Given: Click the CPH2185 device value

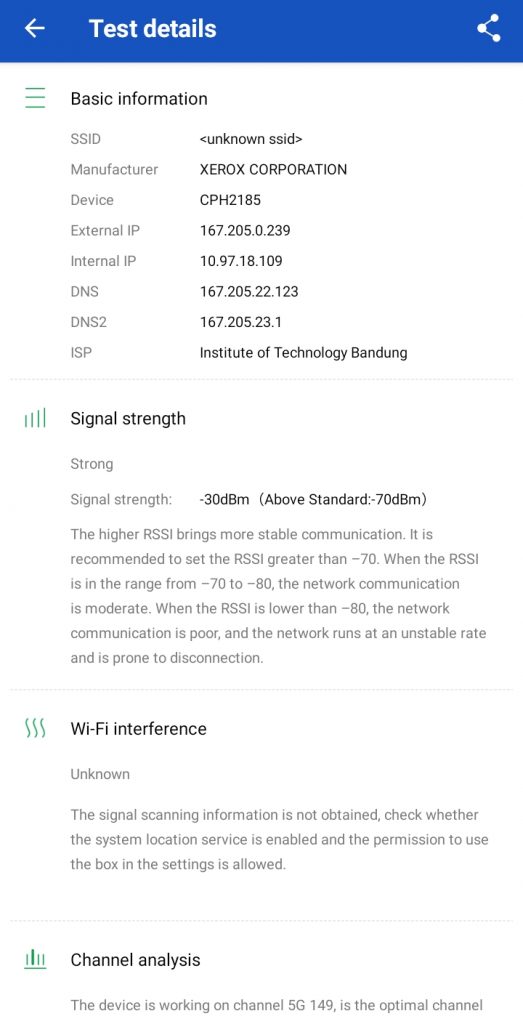Looking at the screenshot, I should 230,200.
